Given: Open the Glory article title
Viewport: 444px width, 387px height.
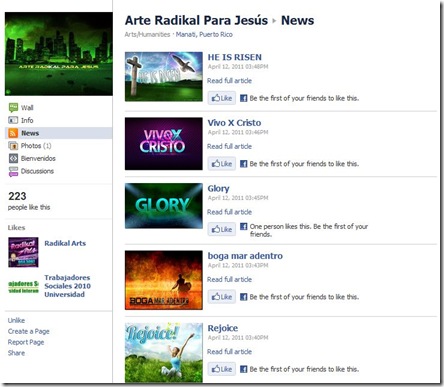Looking at the screenshot, I should (x=218, y=189).
